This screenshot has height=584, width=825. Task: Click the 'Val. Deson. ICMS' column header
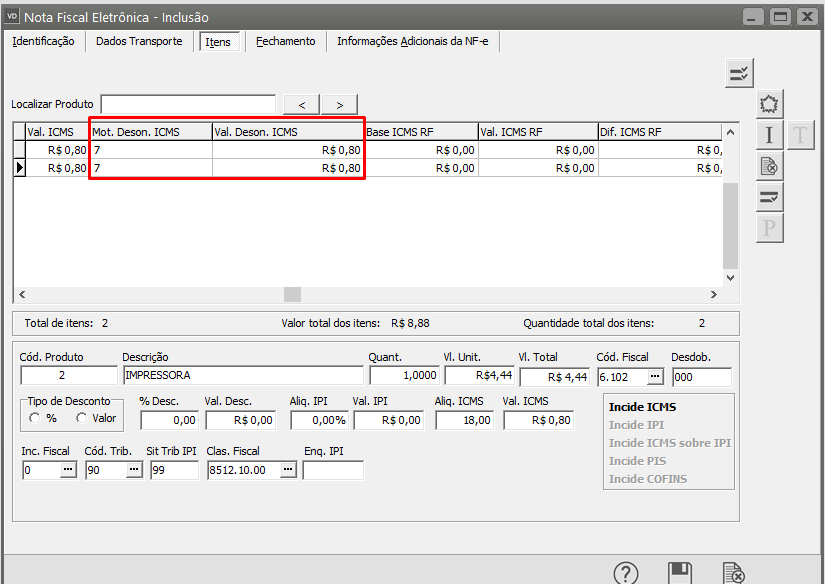288,132
